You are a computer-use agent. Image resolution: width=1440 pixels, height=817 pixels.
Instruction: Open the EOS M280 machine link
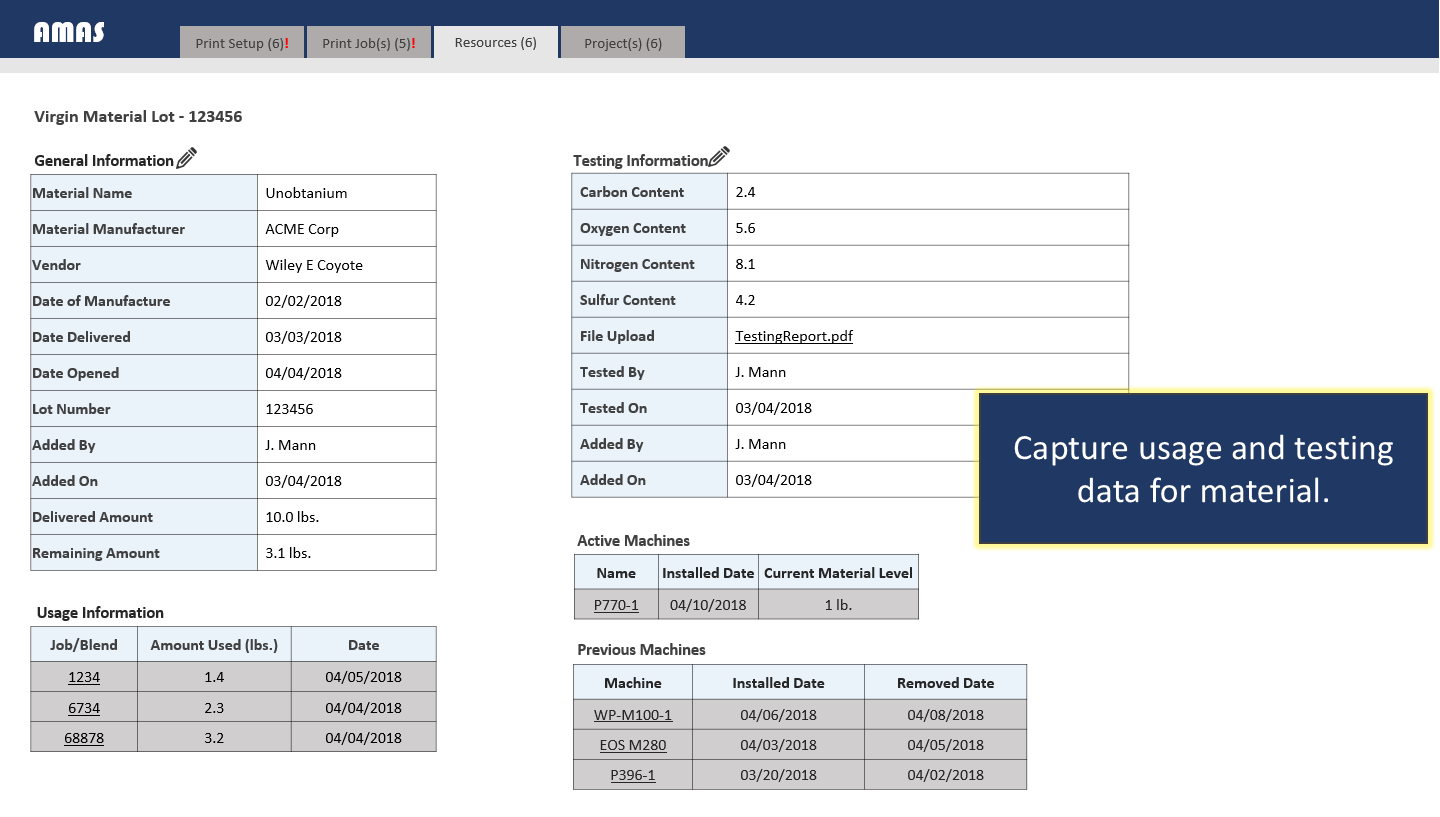pos(632,745)
